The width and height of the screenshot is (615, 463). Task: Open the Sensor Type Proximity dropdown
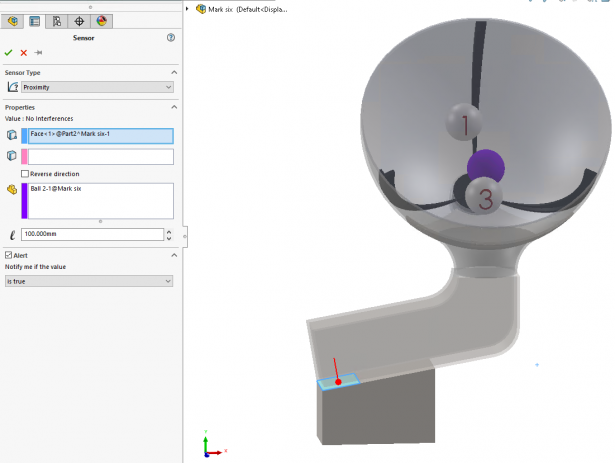tap(97, 87)
